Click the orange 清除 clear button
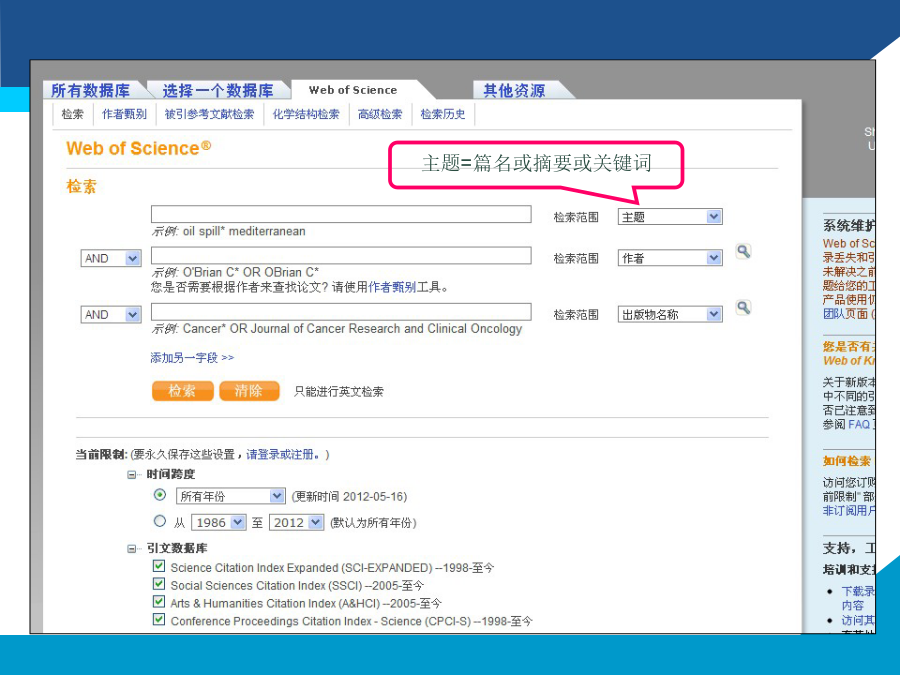The height and width of the screenshot is (675, 900). 249,391
